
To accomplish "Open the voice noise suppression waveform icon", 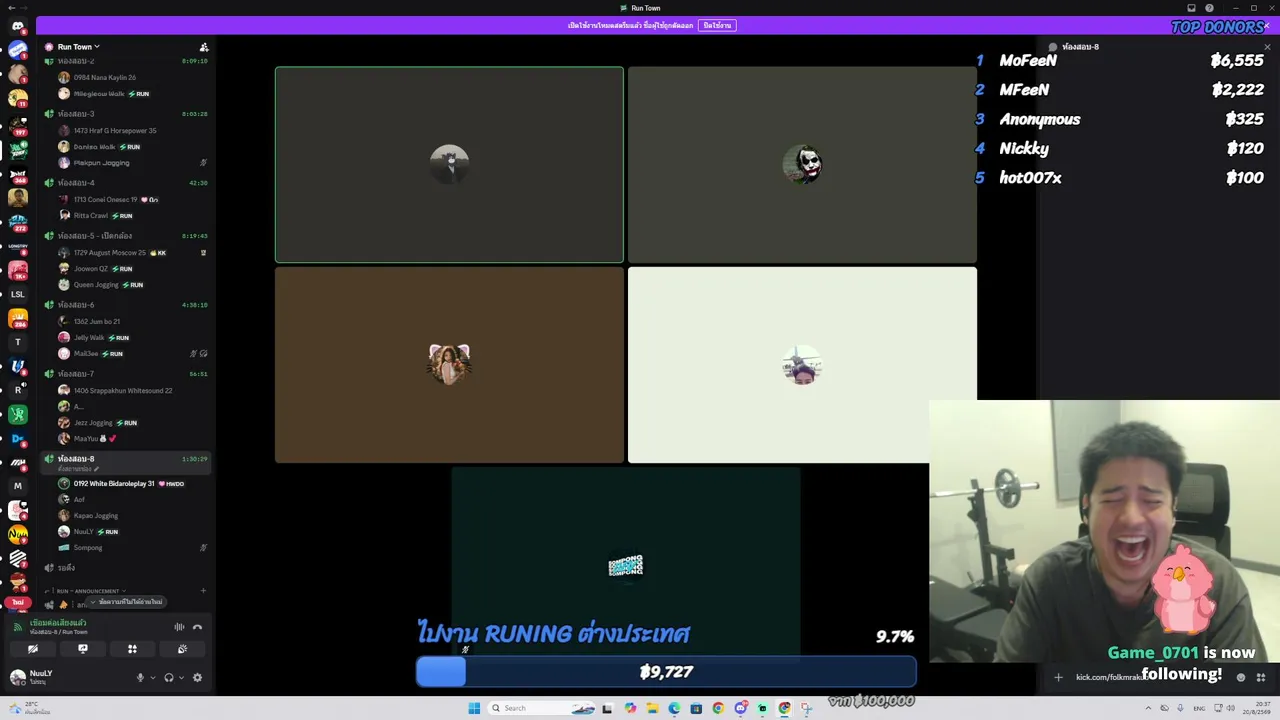I will (x=179, y=627).
